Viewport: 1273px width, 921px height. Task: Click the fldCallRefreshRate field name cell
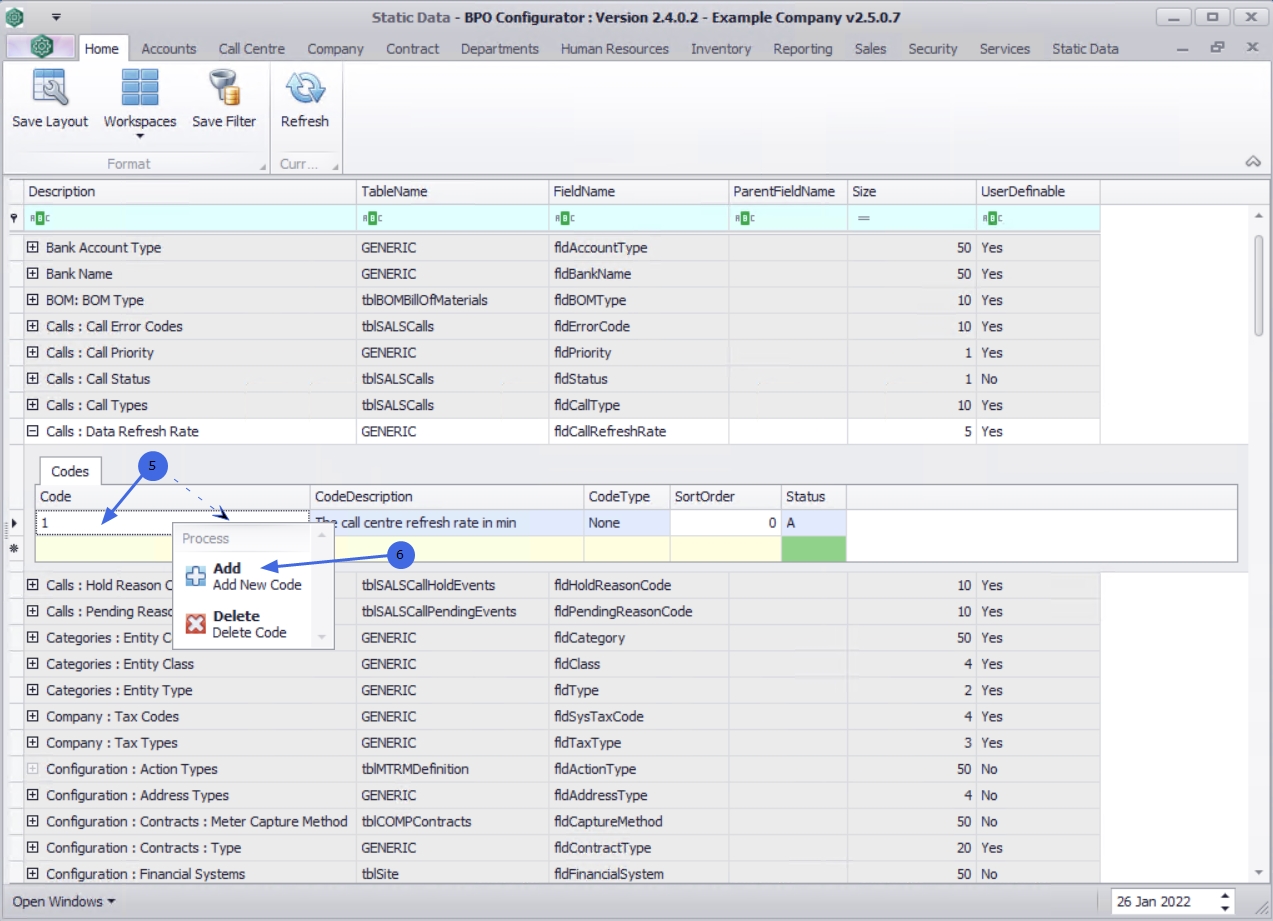point(638,431)
